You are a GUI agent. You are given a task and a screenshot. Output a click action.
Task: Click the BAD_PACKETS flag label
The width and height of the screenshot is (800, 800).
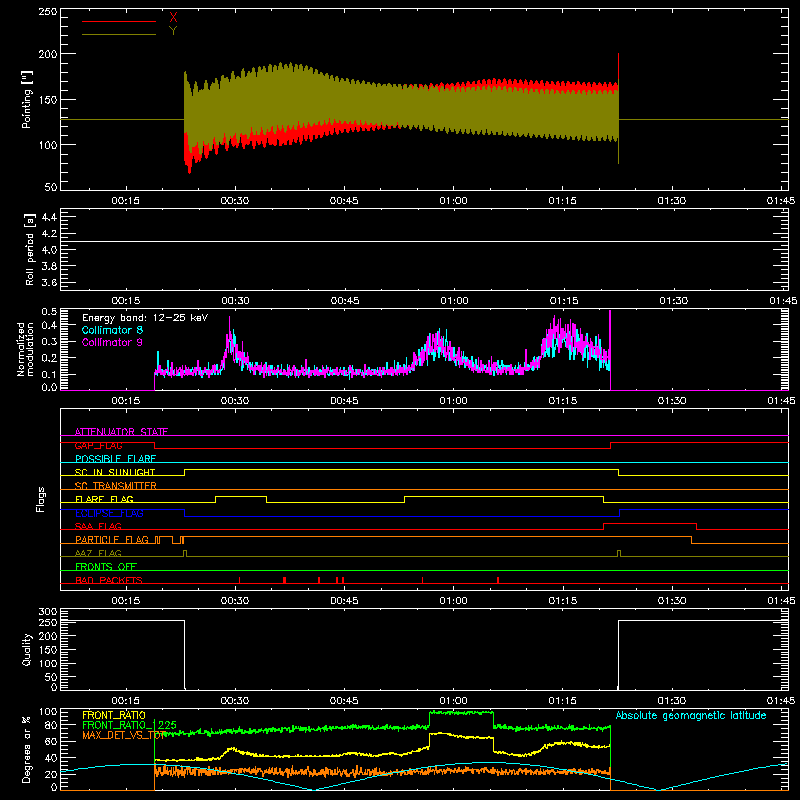coord(109,580)
